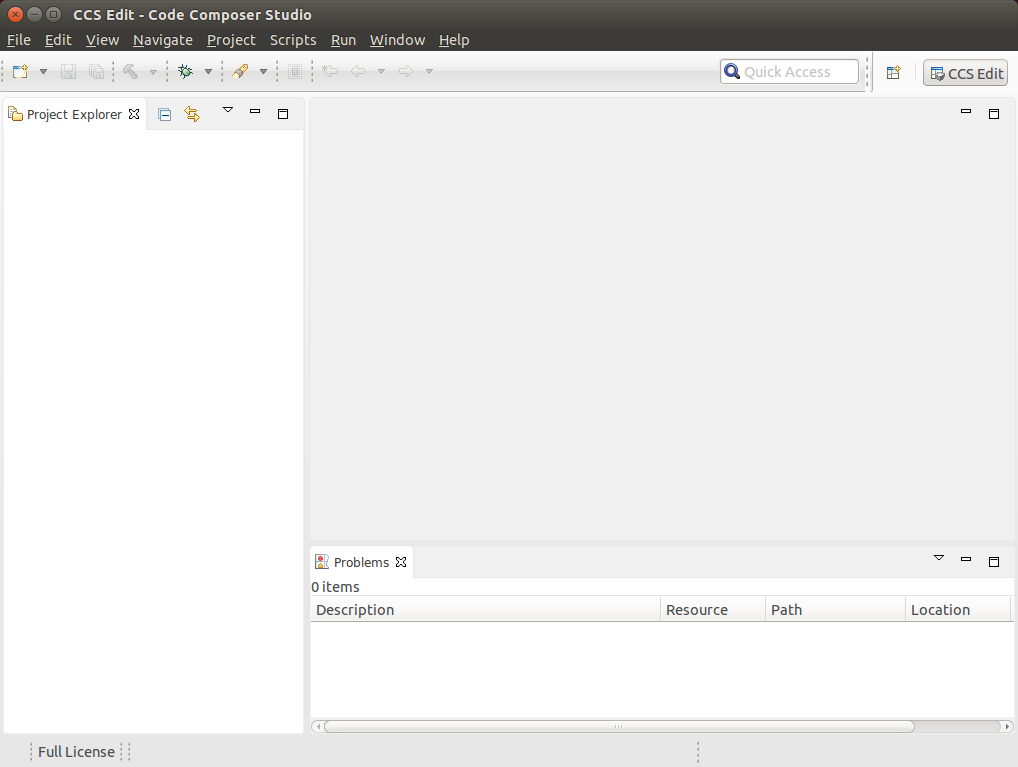Maximize the editor area

[994, 114]
